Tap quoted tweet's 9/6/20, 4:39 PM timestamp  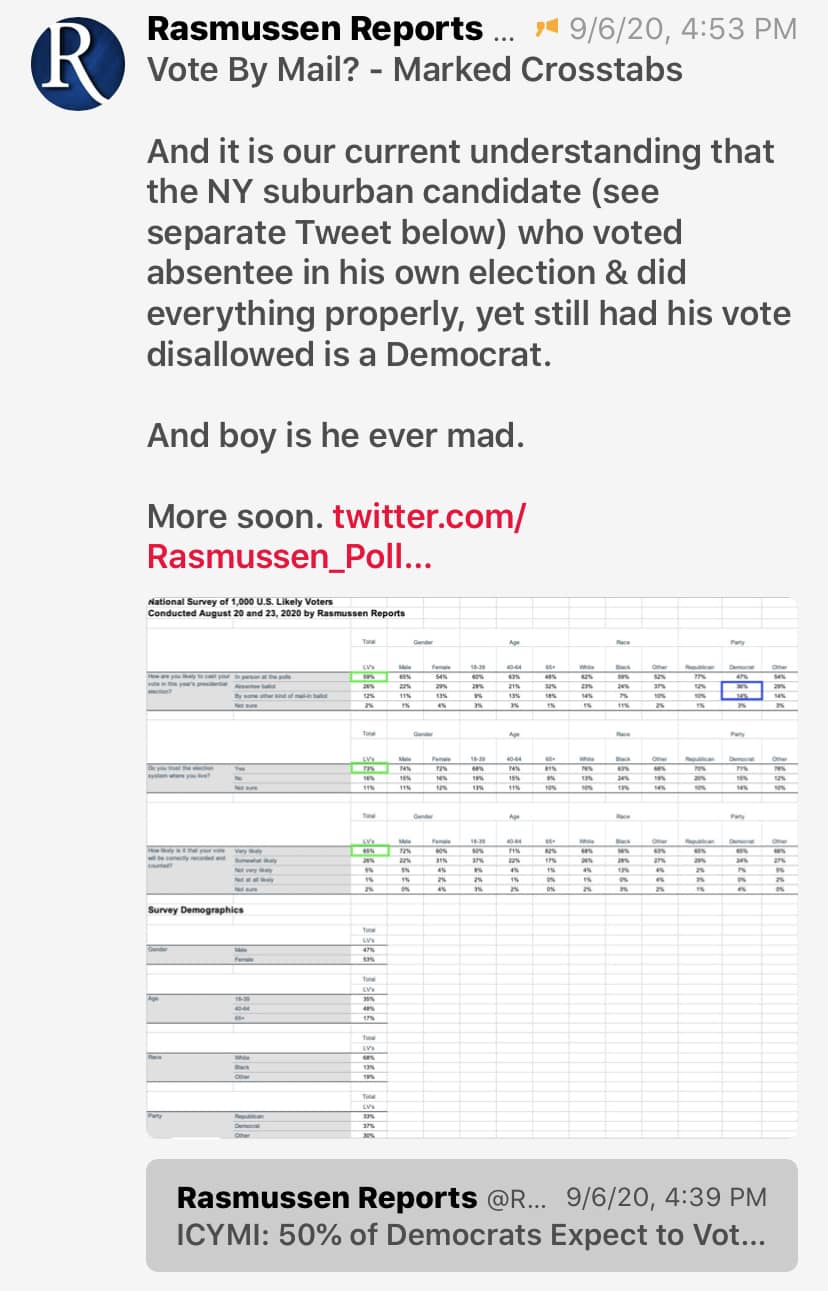coord(666,1197)
